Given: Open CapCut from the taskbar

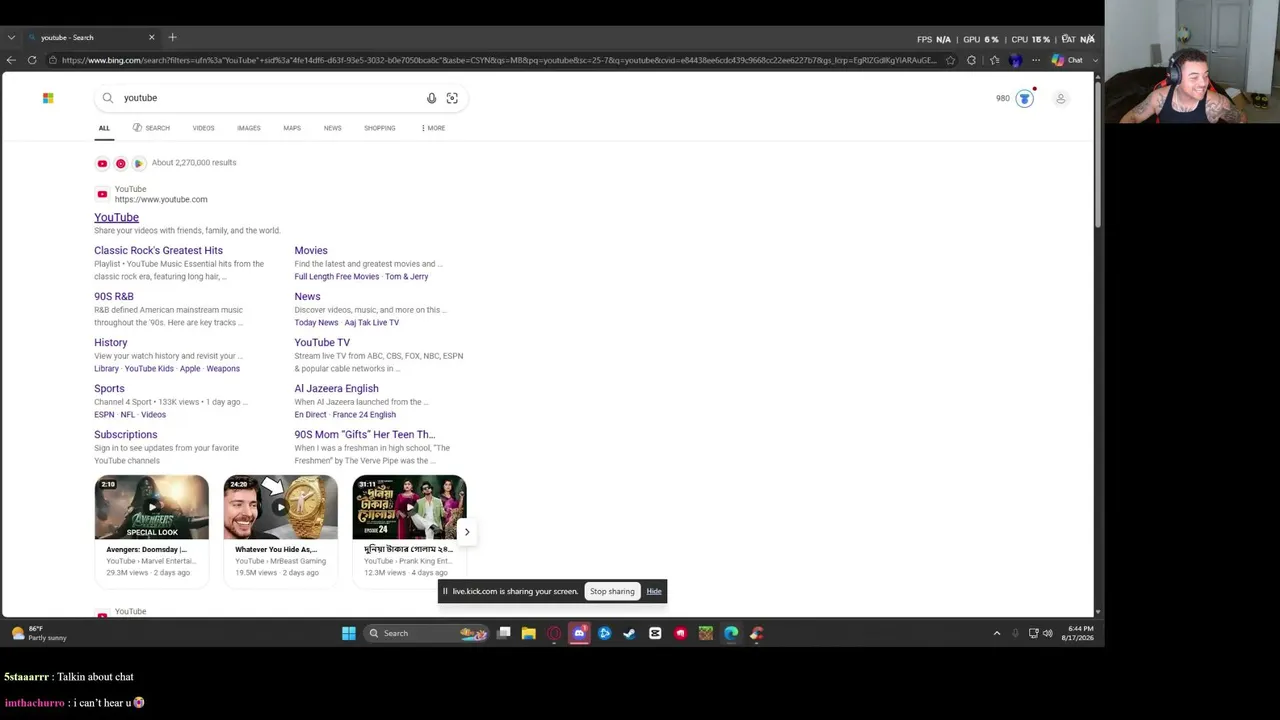Looking at the screenshot, I should click(x=655, y=633).
